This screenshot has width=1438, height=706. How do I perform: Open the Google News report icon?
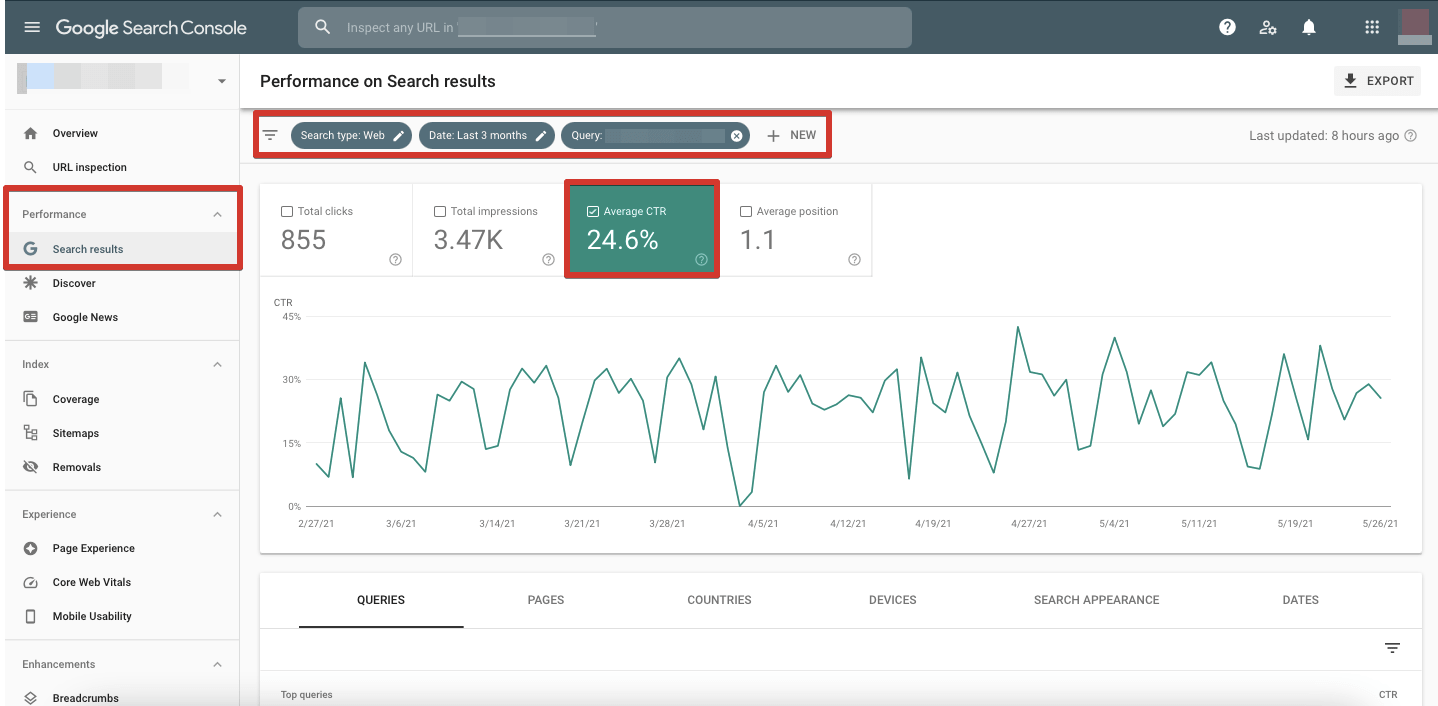coord(31,317)
